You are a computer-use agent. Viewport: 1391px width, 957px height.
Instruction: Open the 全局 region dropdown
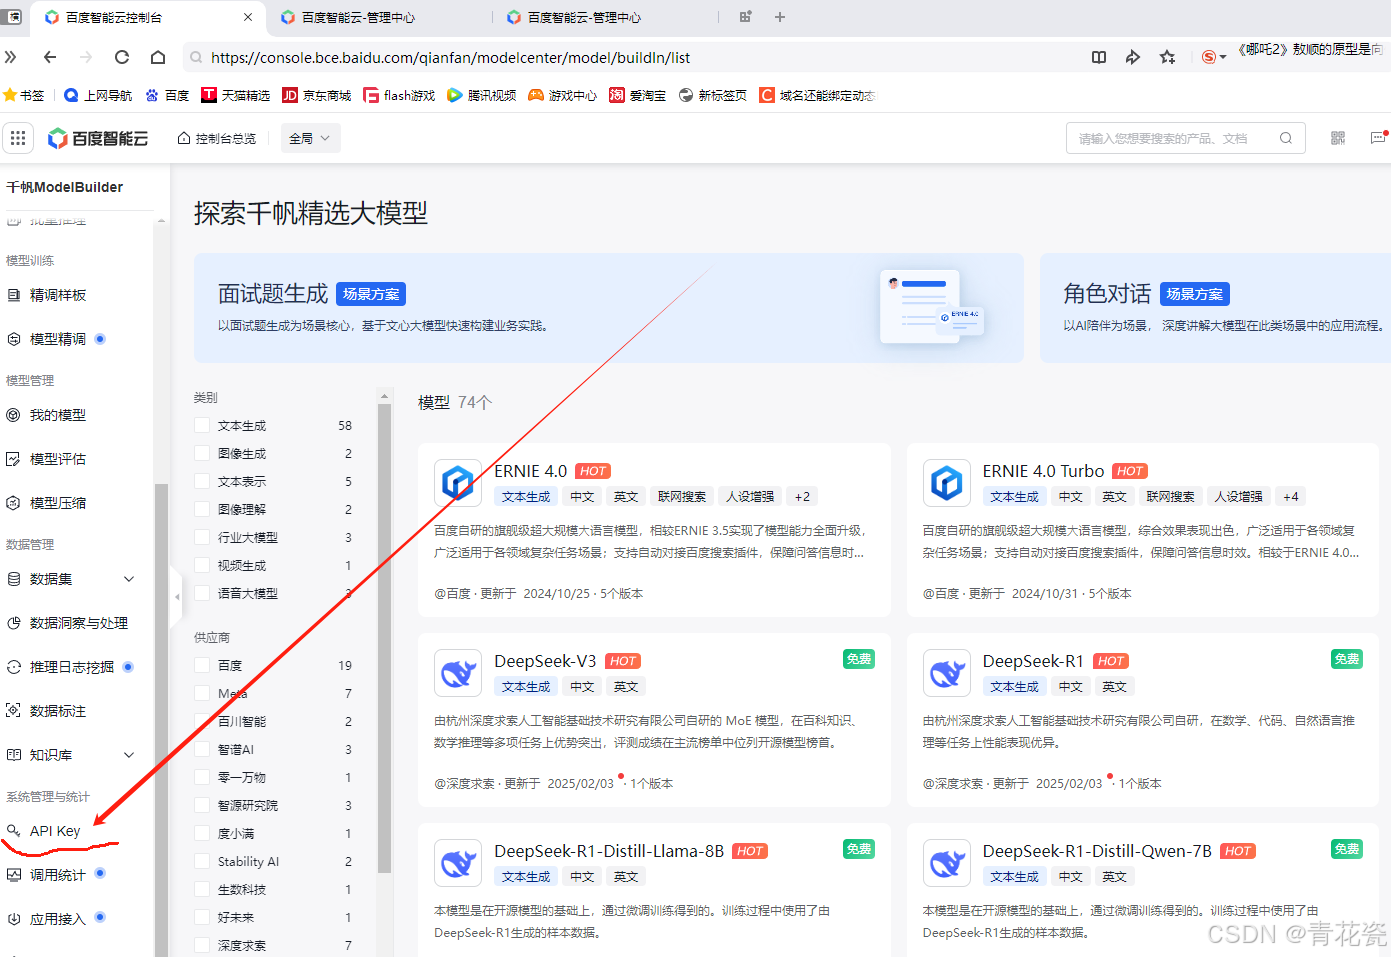click(x=310, y=138)
